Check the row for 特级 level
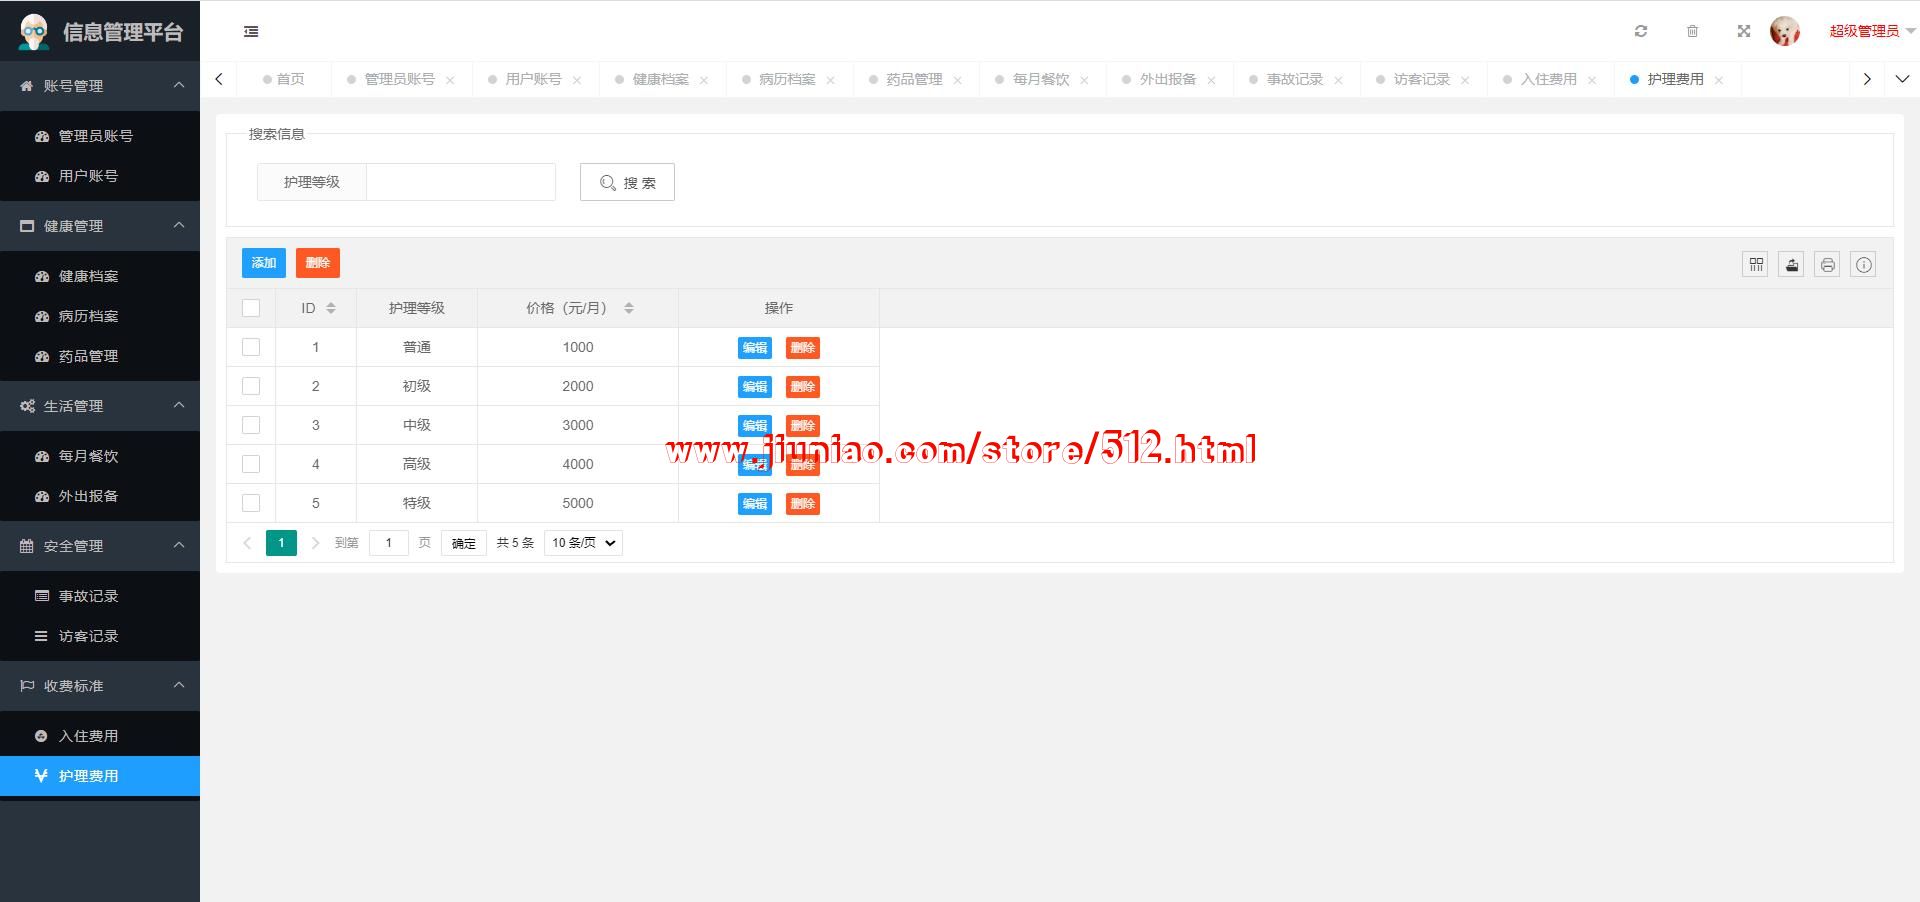The image size is (1920, 902). click(251, 503)
